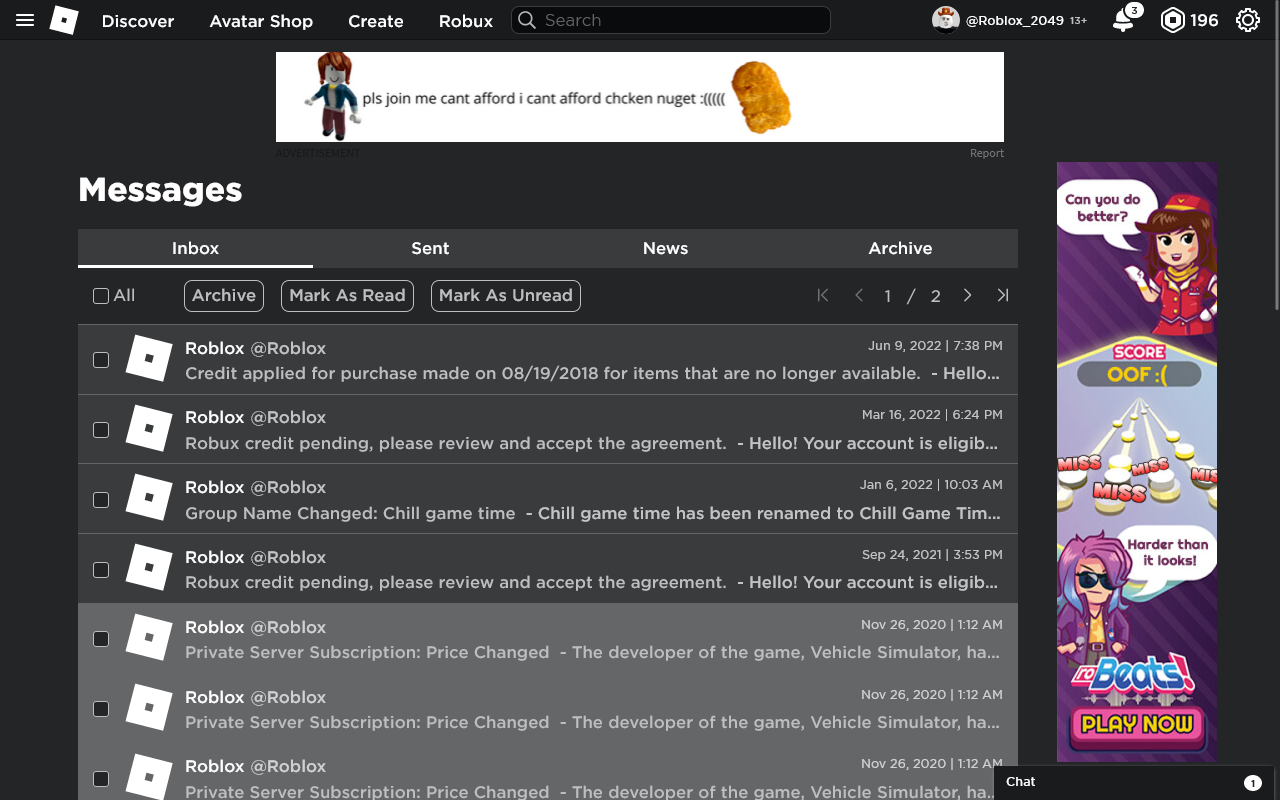Click the RoBeats Play Now advertisement
The image size is (1280, 800).
point(1137,462)
